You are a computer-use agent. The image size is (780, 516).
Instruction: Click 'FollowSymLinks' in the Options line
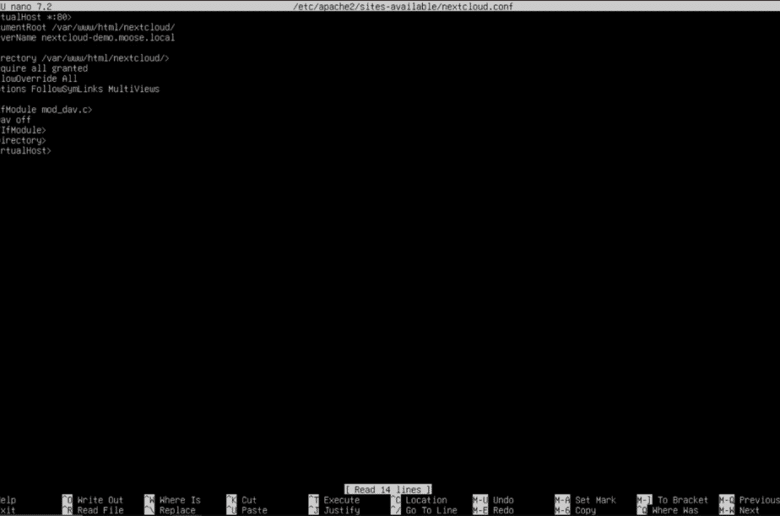[67, 89]
